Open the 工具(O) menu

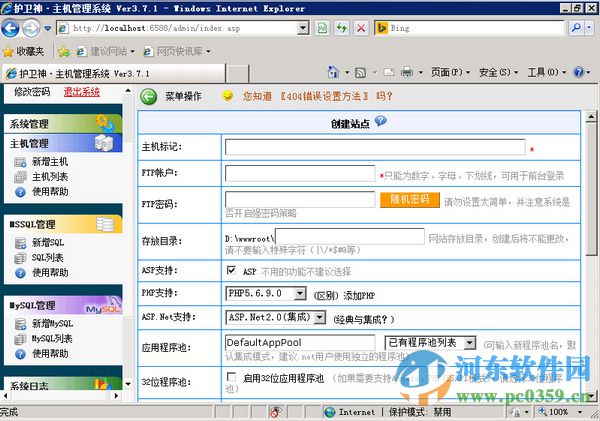[546, 72]
